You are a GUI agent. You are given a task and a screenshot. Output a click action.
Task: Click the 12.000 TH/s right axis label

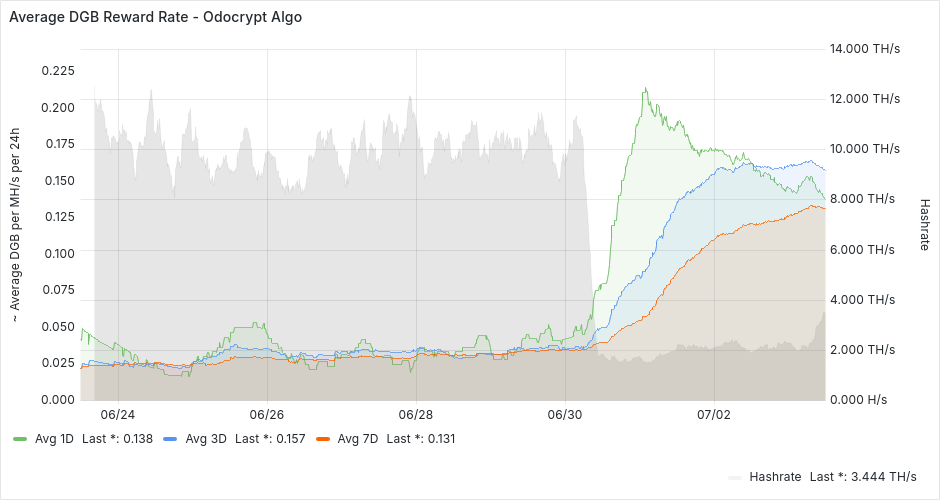click(x=865, y=99)
